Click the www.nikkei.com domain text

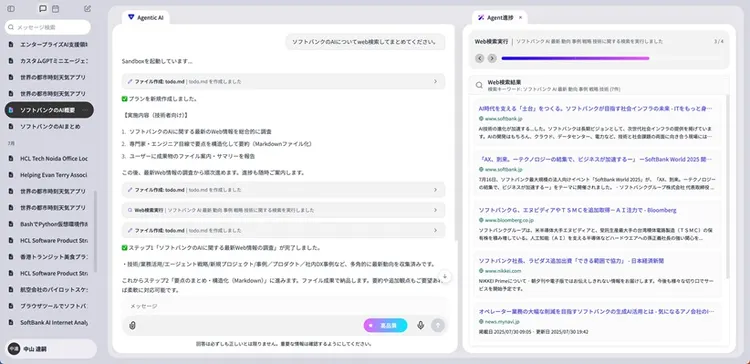tap(503, 271)
